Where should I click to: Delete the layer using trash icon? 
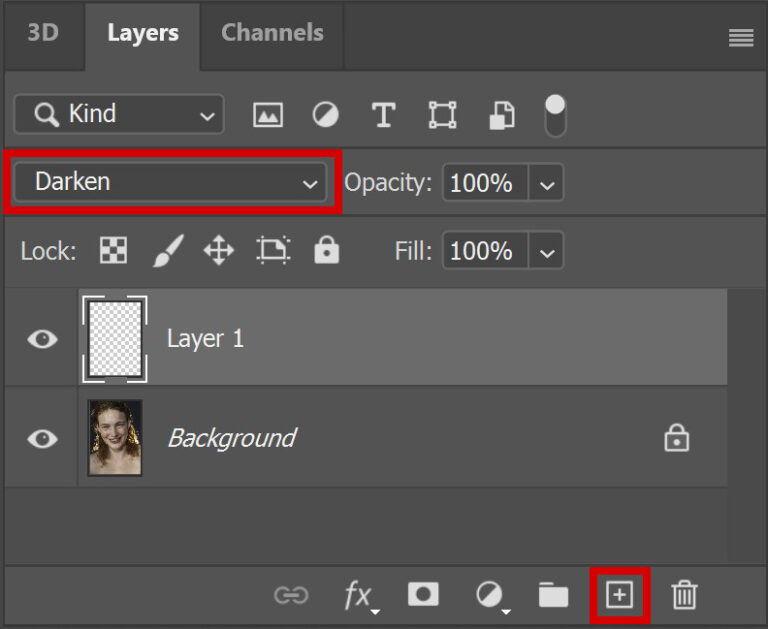684,595
